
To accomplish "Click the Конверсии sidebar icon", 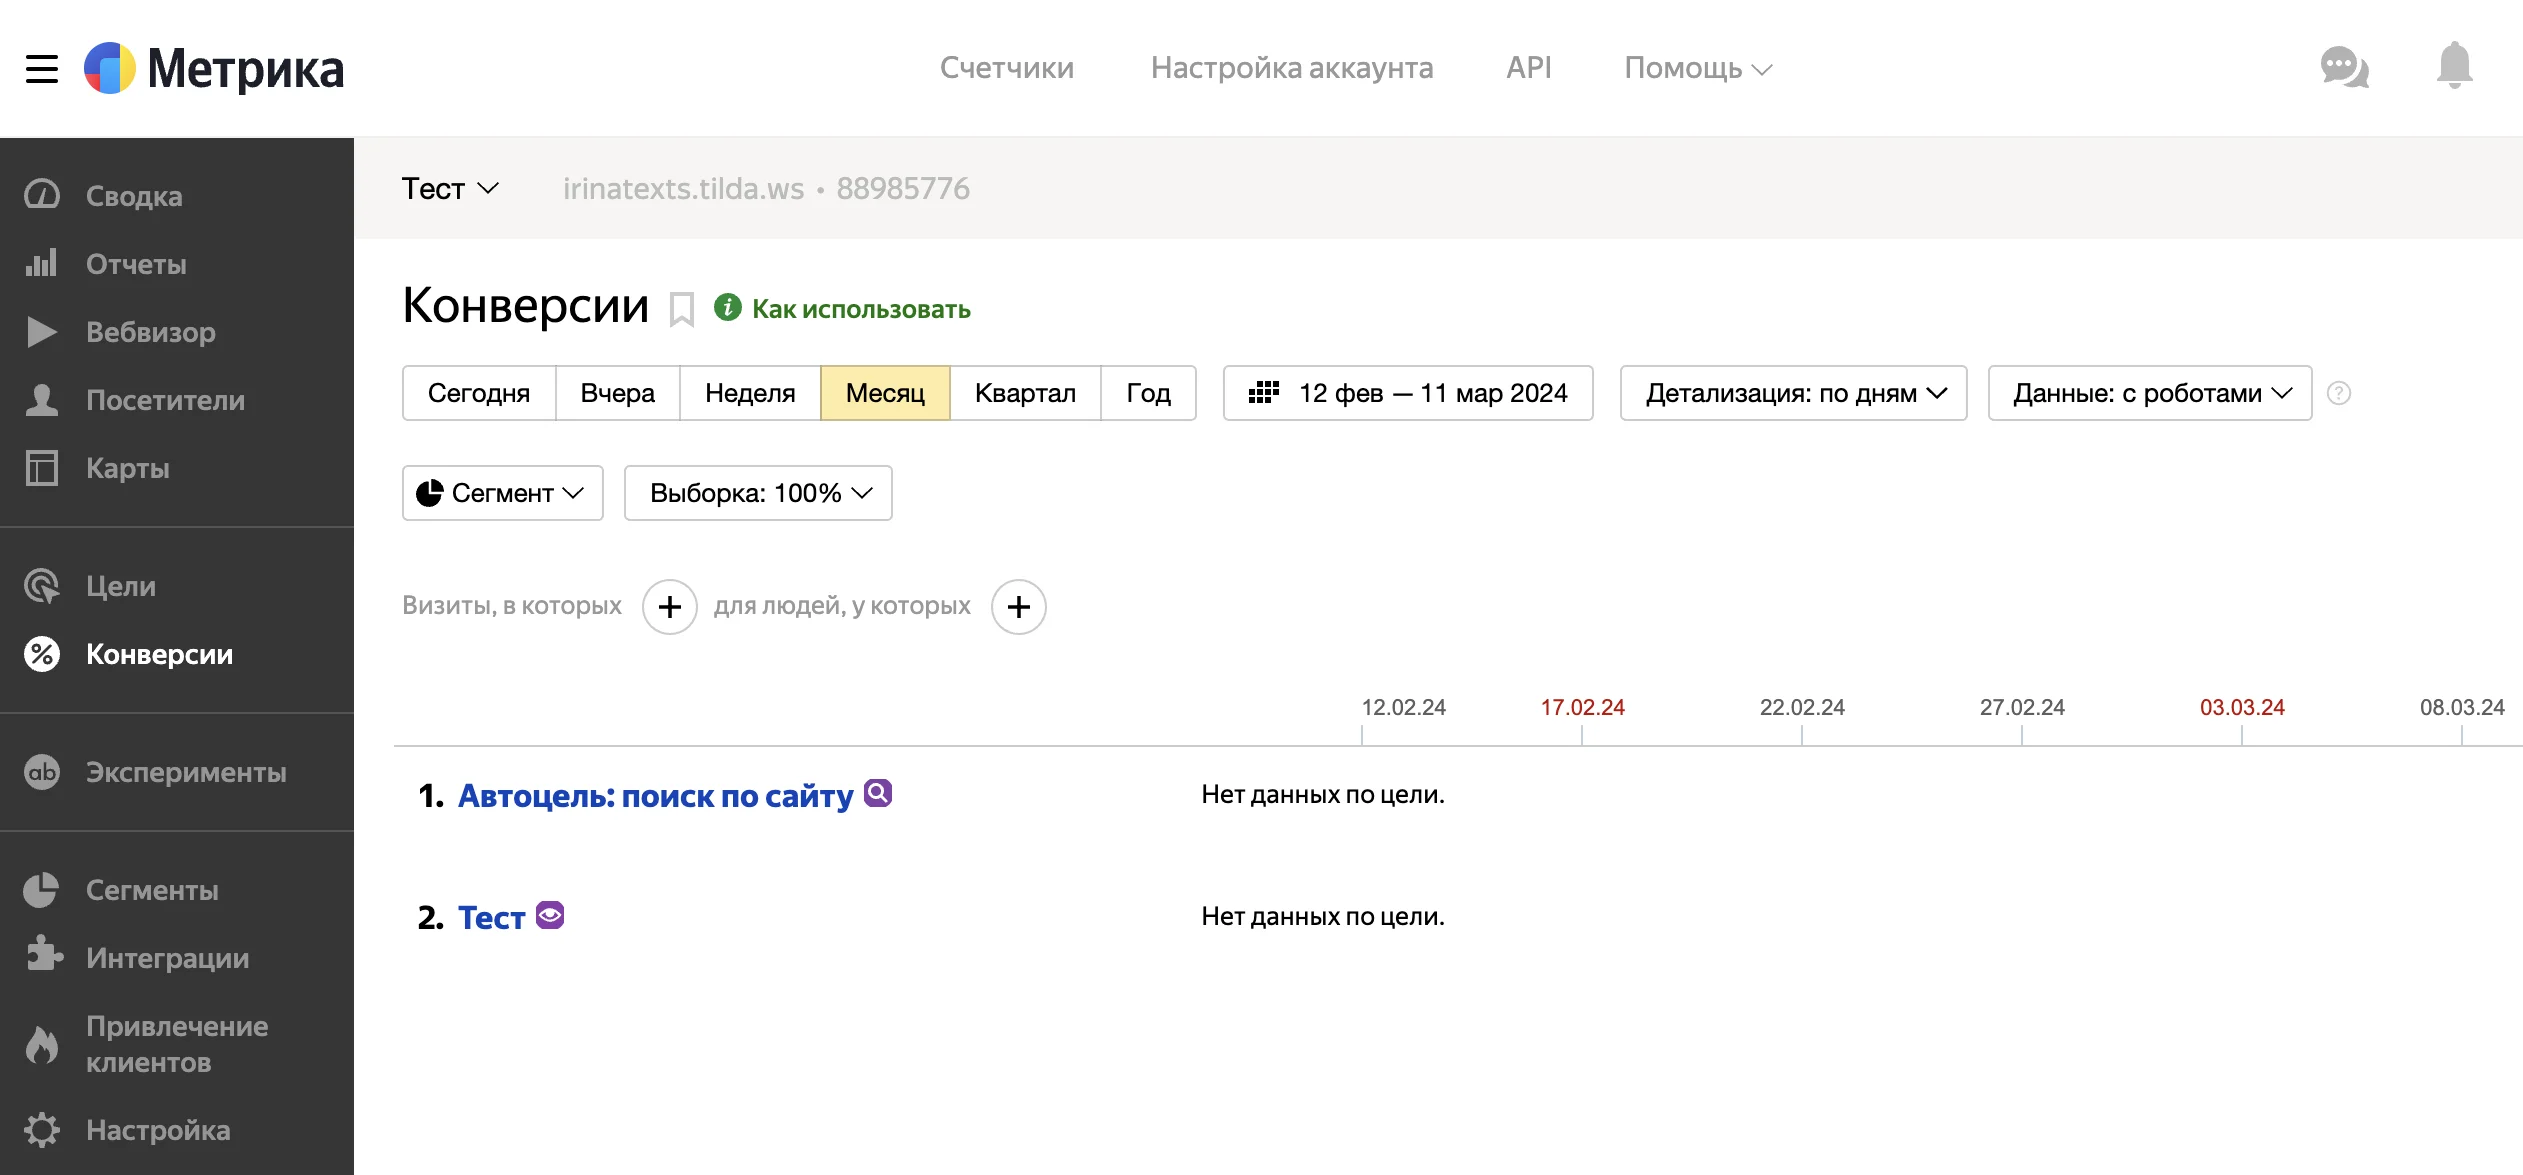I will point(43,653).
